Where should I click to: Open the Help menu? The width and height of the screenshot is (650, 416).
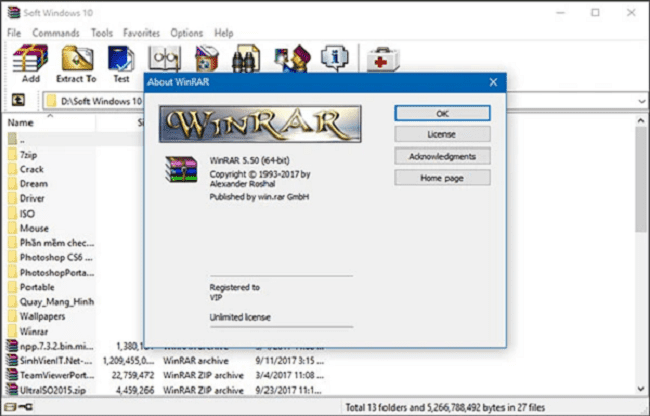(x=223, y=33)
